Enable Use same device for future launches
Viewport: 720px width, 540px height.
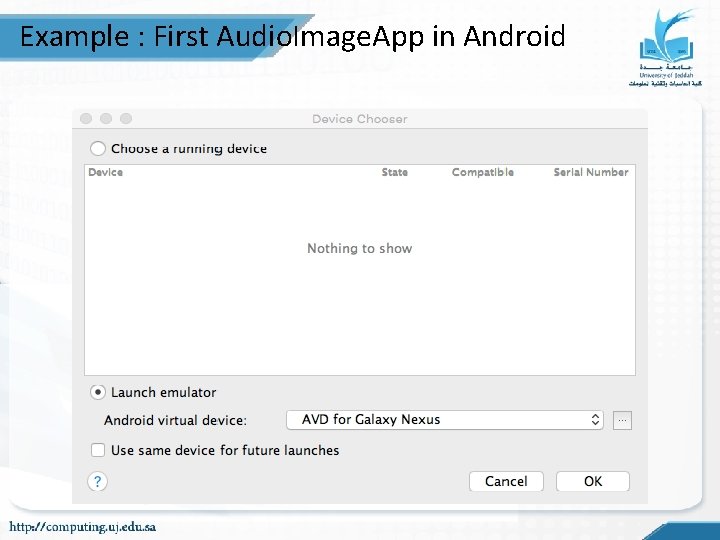(98, 450)
